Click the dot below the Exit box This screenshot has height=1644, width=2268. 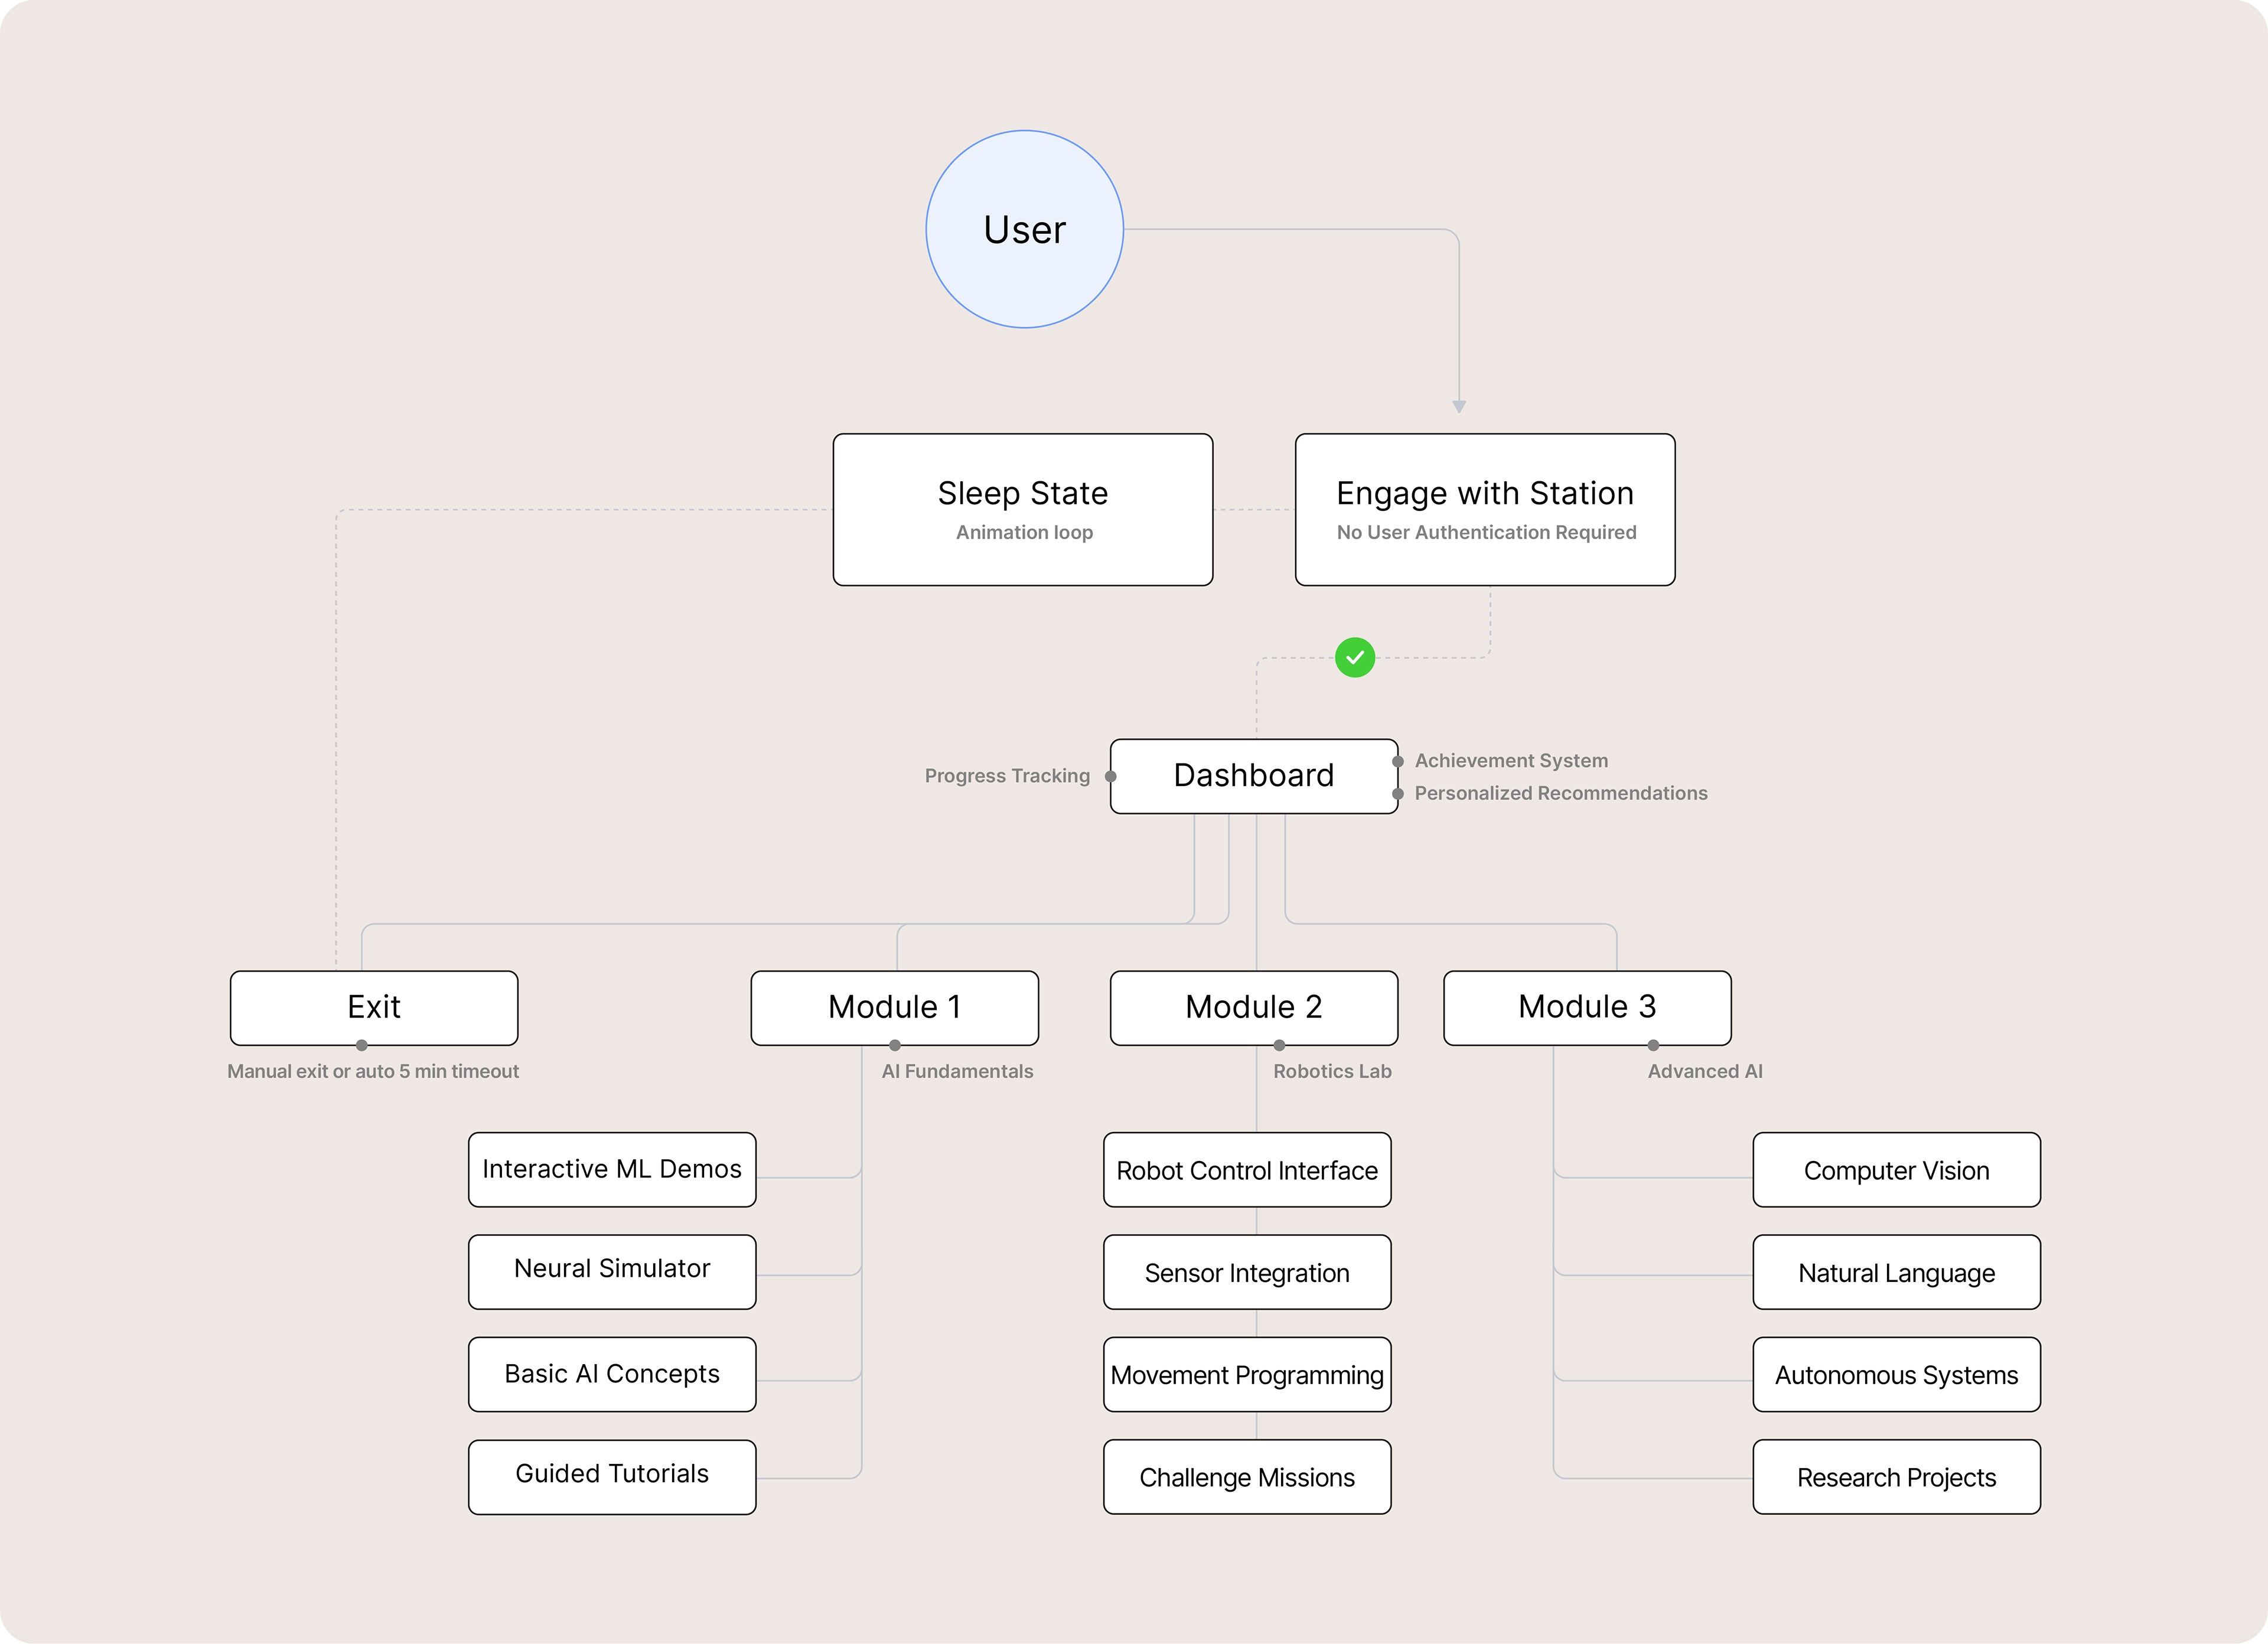(362, 1045)
